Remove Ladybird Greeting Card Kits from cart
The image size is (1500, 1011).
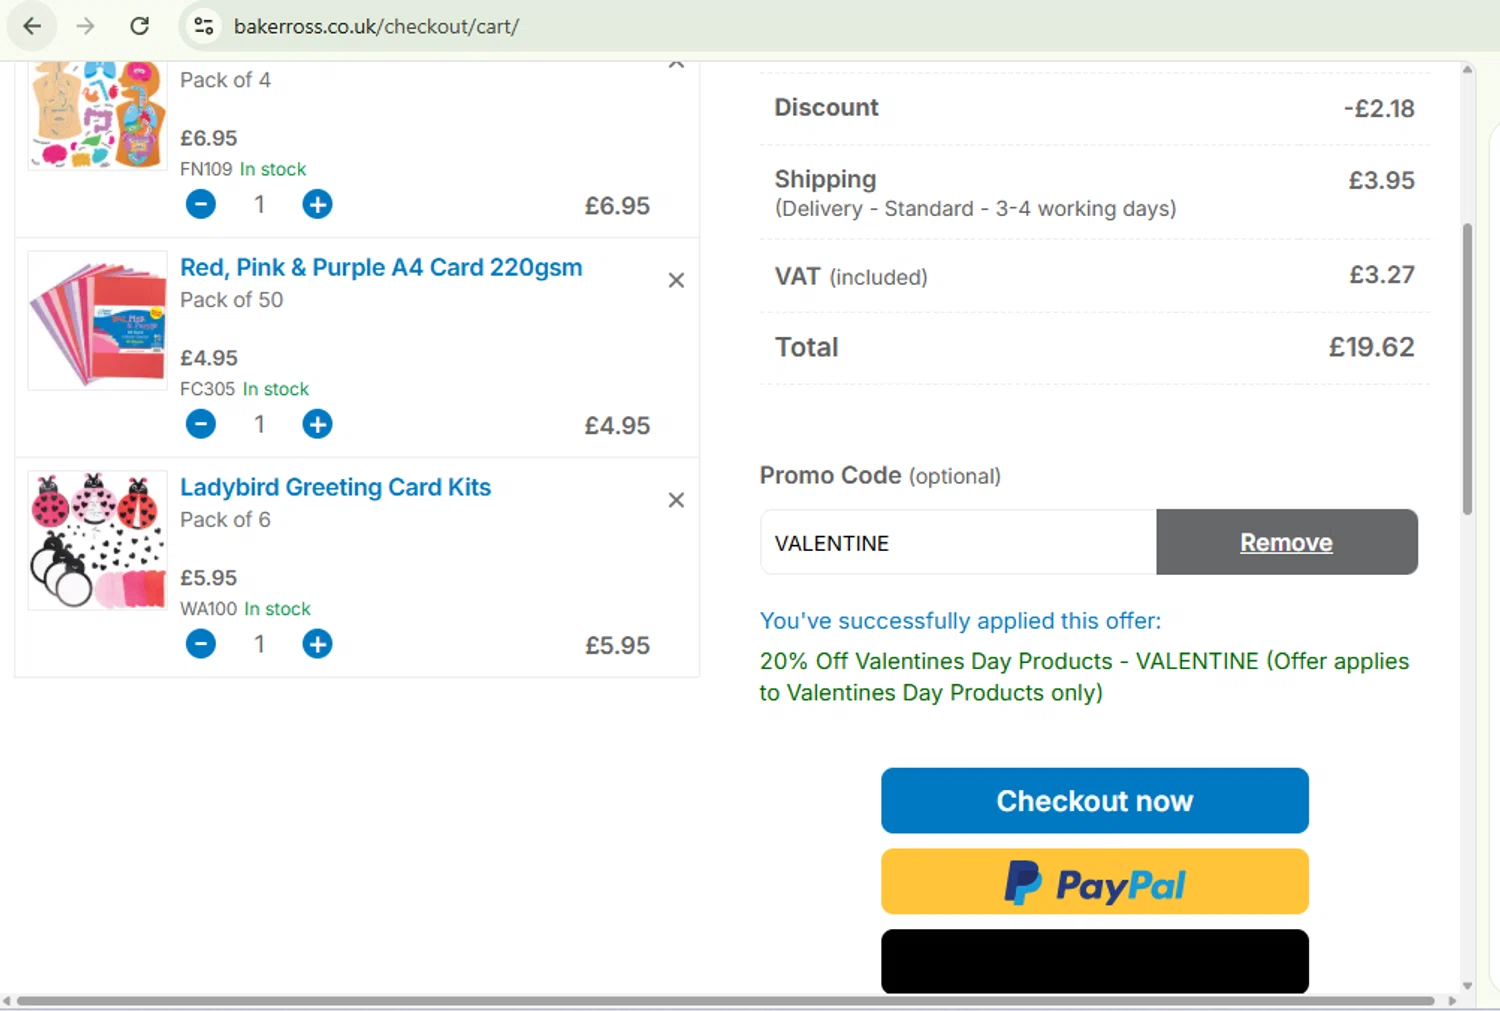point(676,500)
